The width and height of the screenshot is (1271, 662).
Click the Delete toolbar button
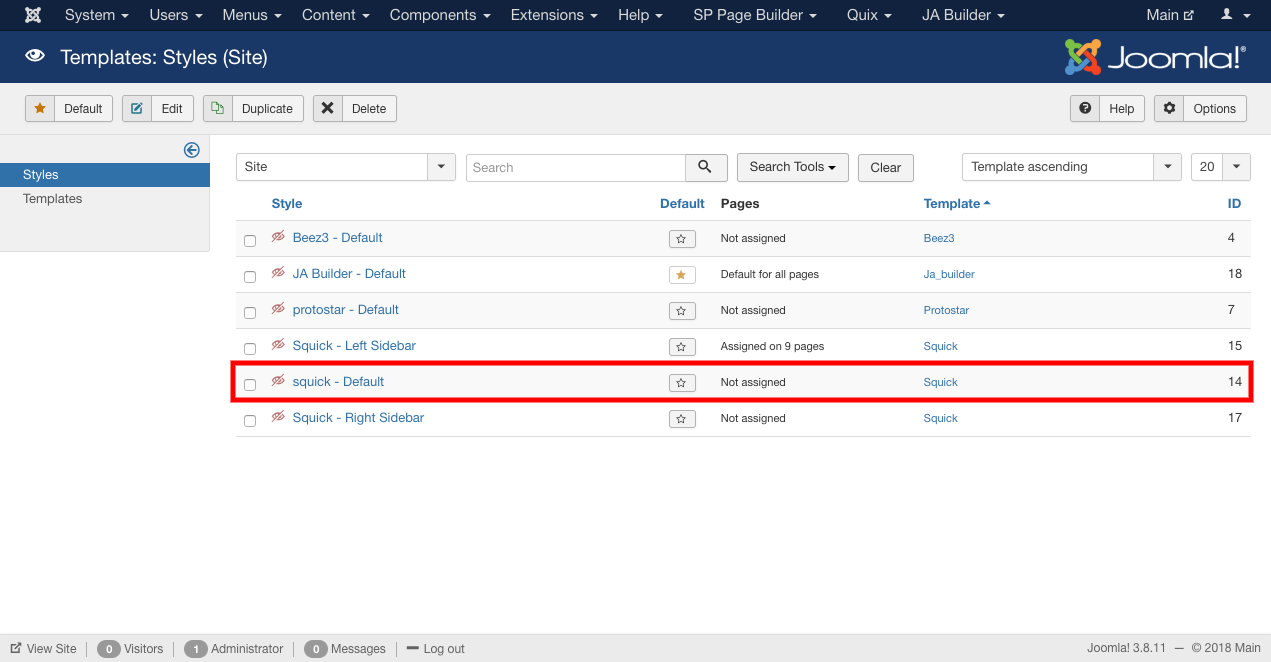point(355,108)
